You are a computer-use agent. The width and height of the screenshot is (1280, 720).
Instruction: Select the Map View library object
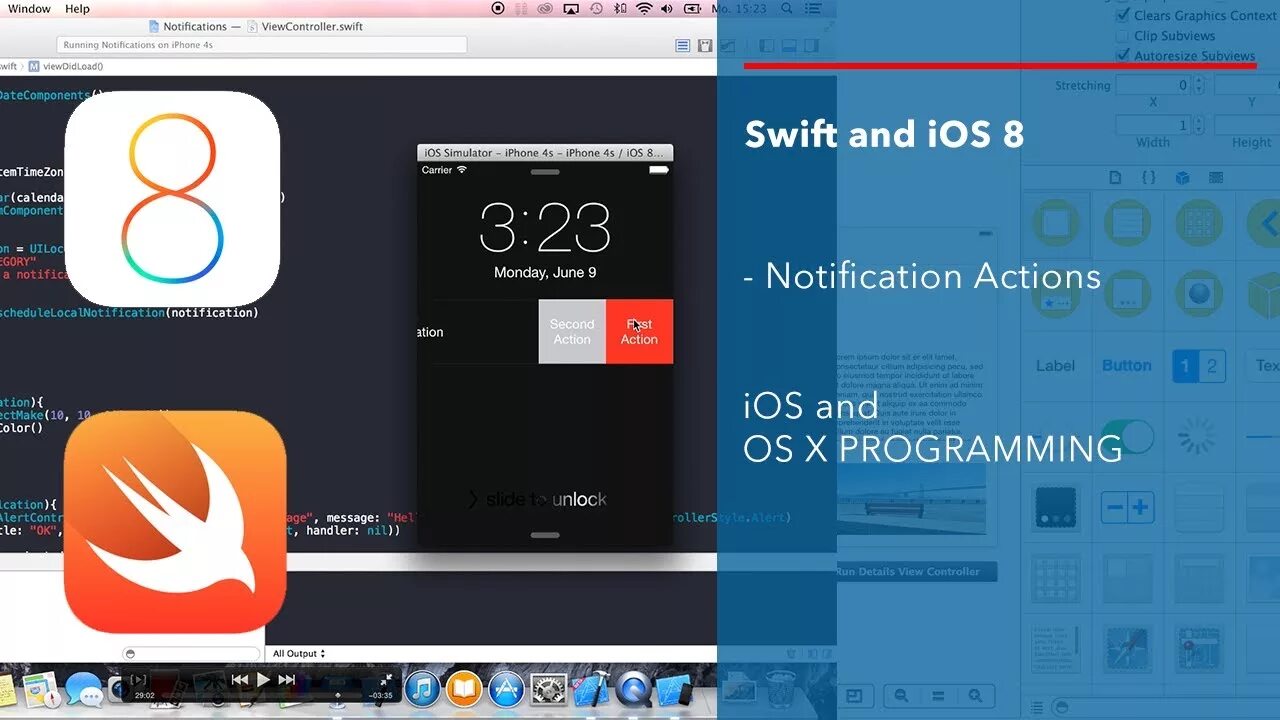click(1199, 650)
